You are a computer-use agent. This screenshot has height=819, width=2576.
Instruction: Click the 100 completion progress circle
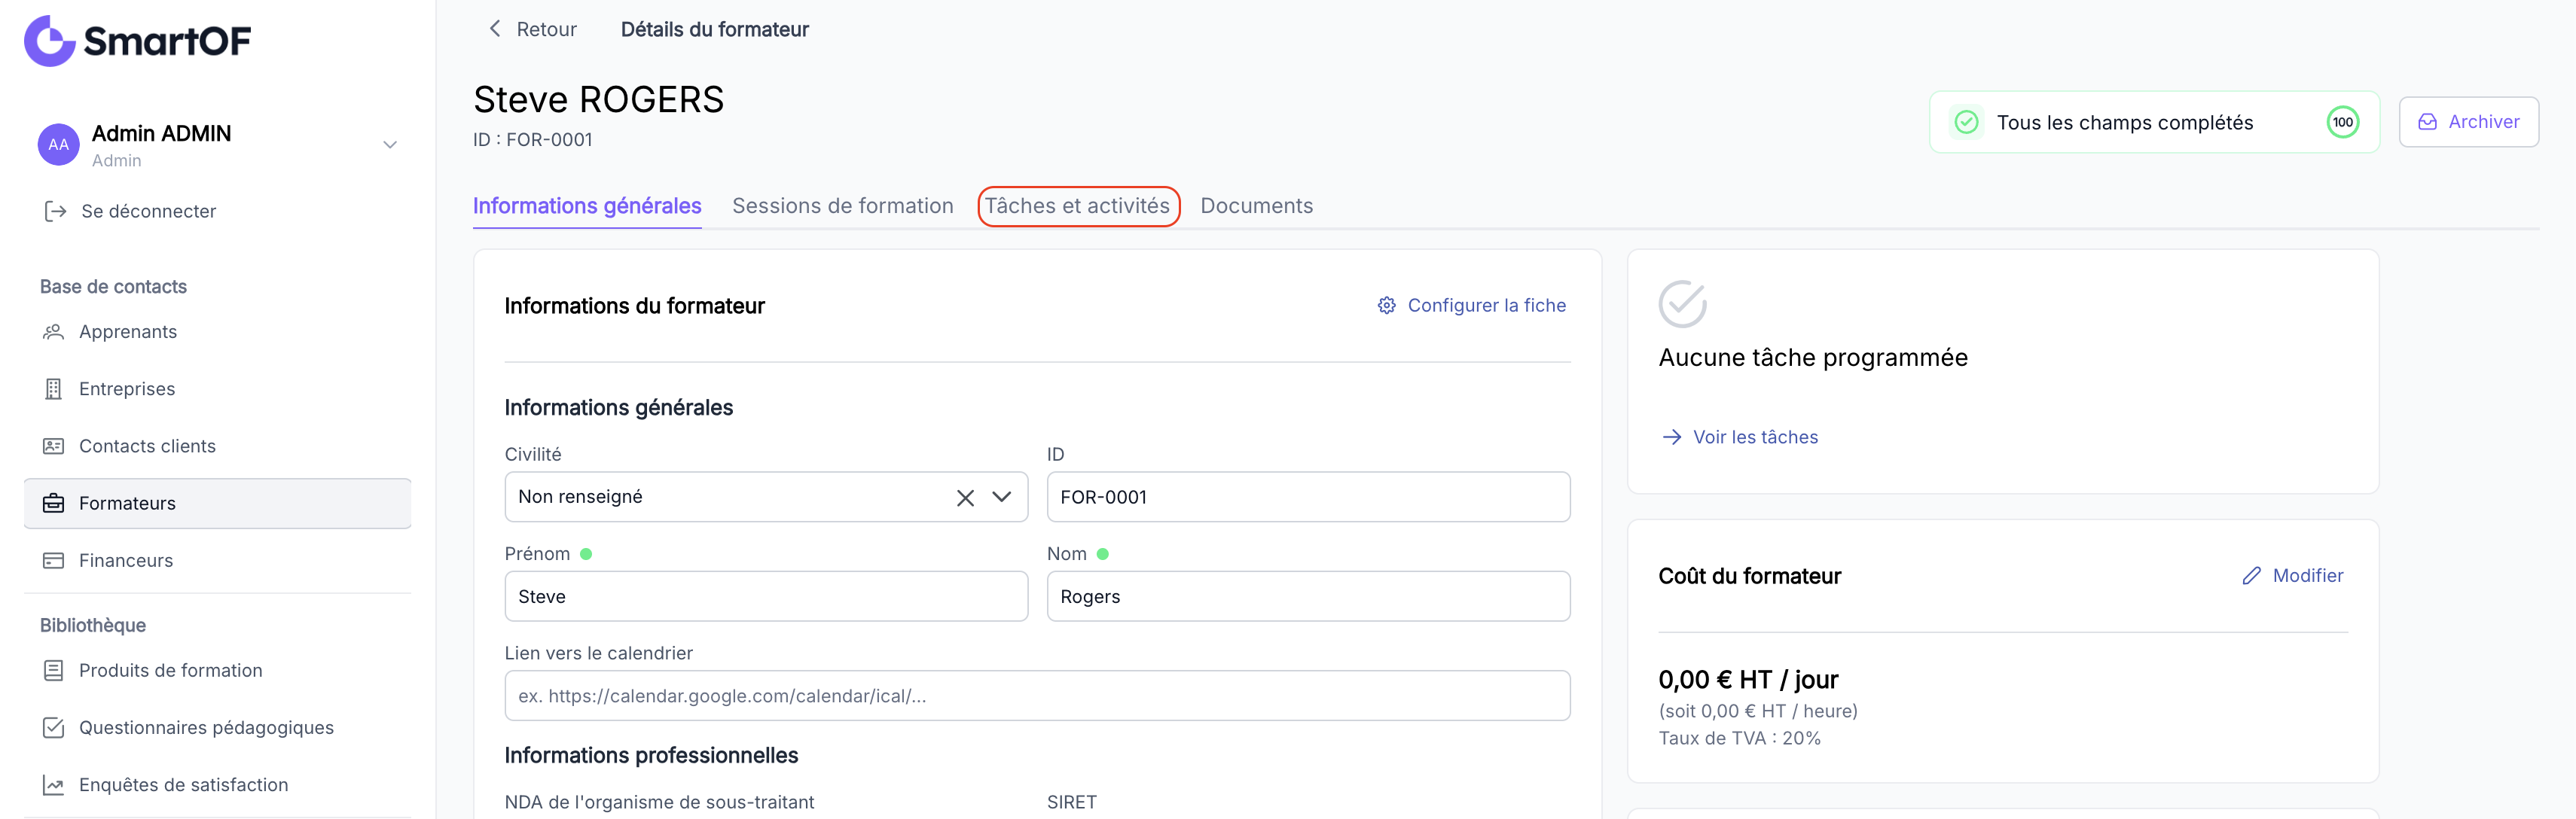click(x=2343, y=122)
